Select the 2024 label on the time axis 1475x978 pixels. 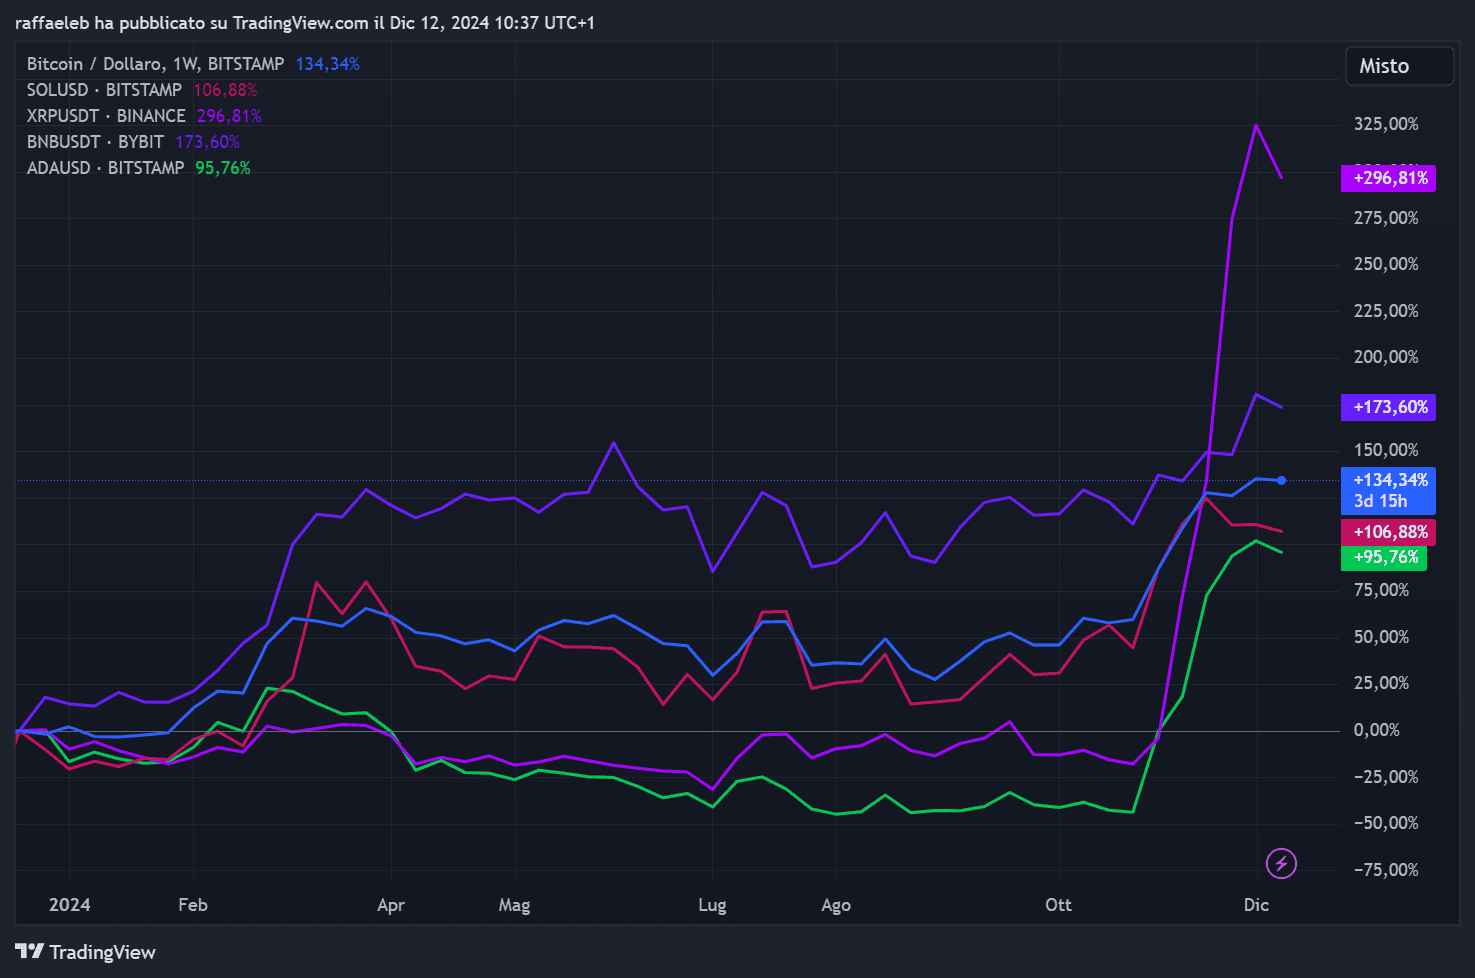[69, 904]
